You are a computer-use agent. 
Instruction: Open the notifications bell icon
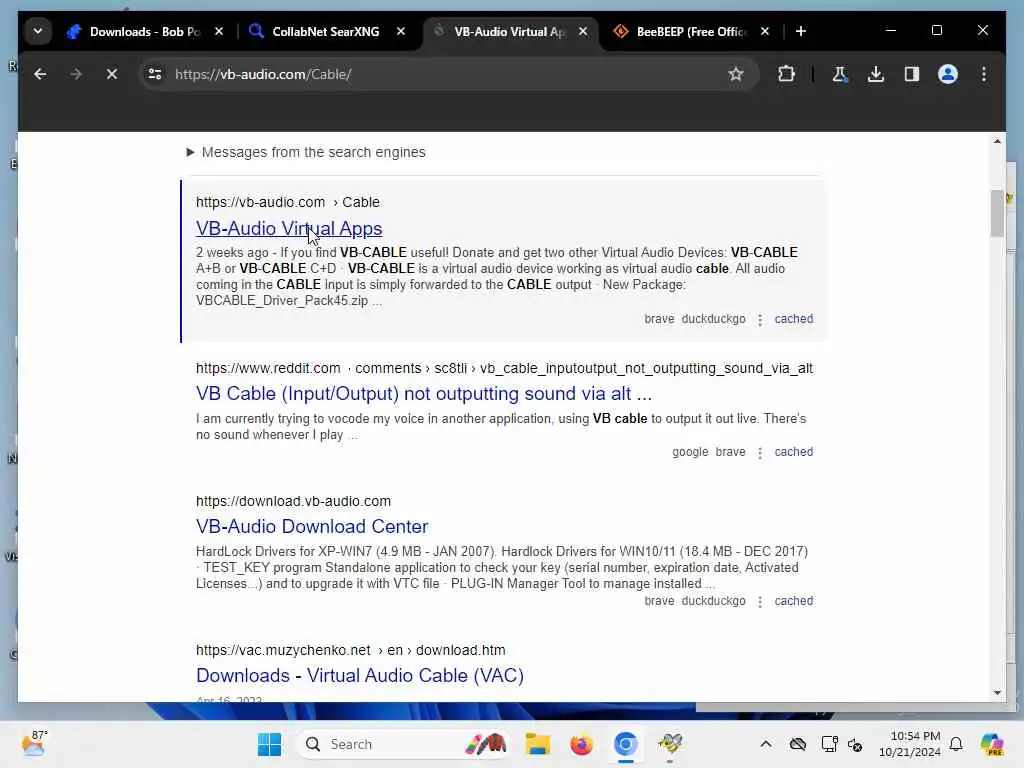(x=956, y=744)
